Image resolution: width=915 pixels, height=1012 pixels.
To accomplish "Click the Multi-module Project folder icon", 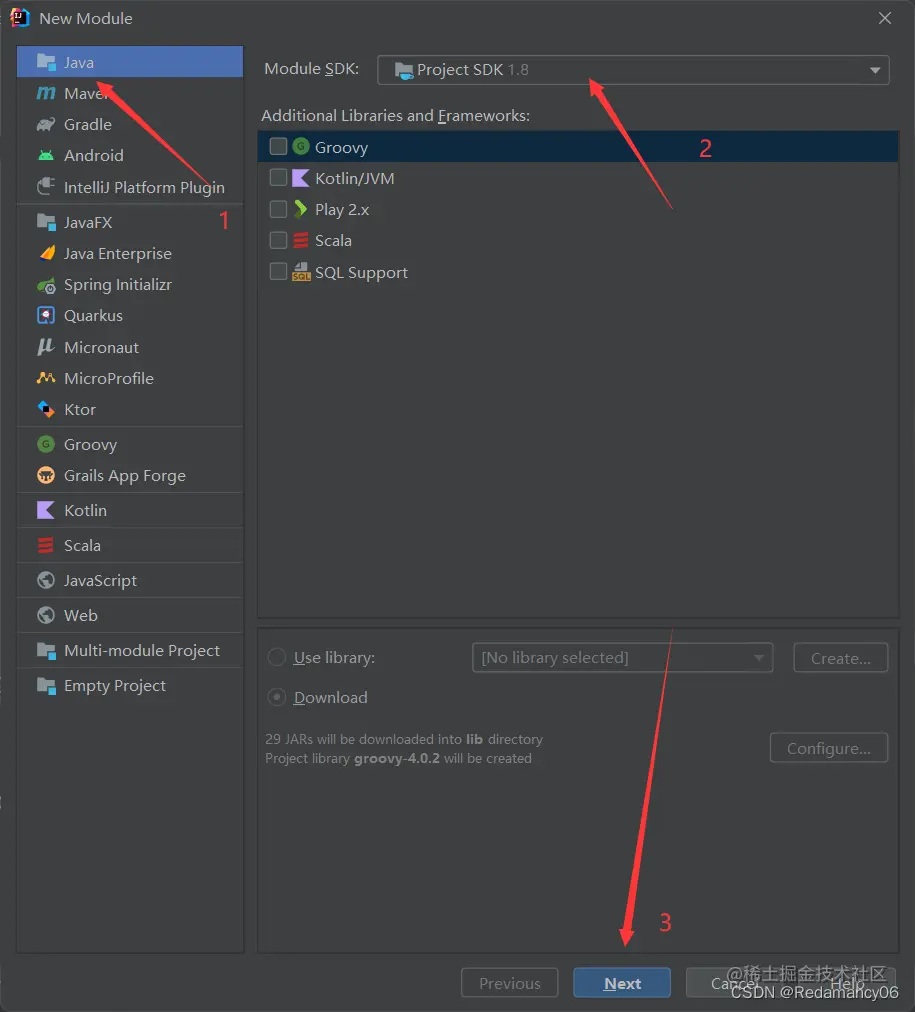I will (46, 651).
